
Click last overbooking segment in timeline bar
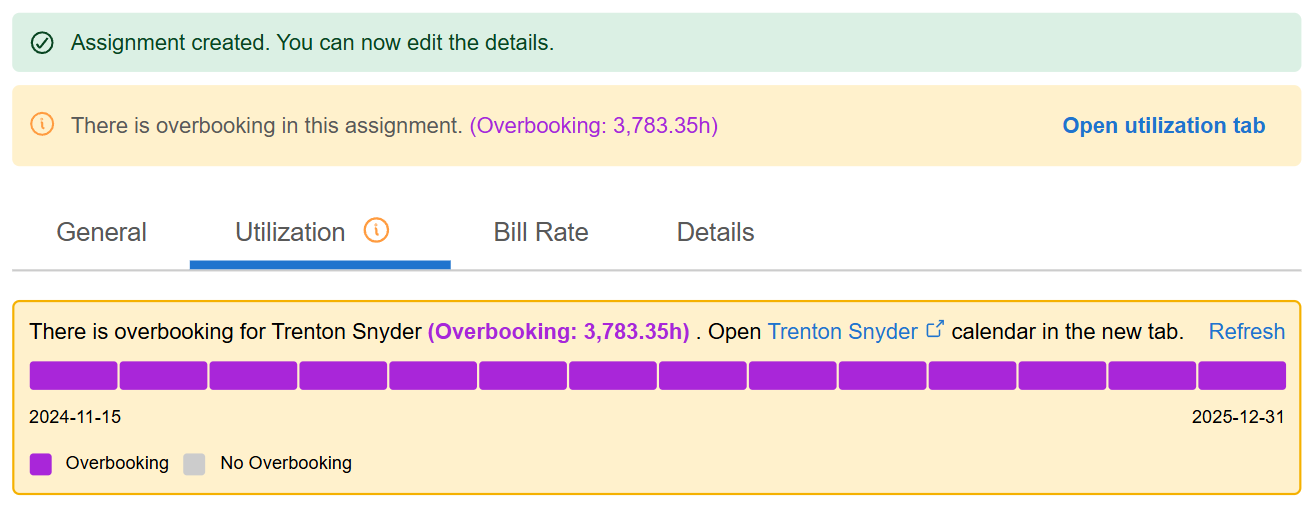1241,375
